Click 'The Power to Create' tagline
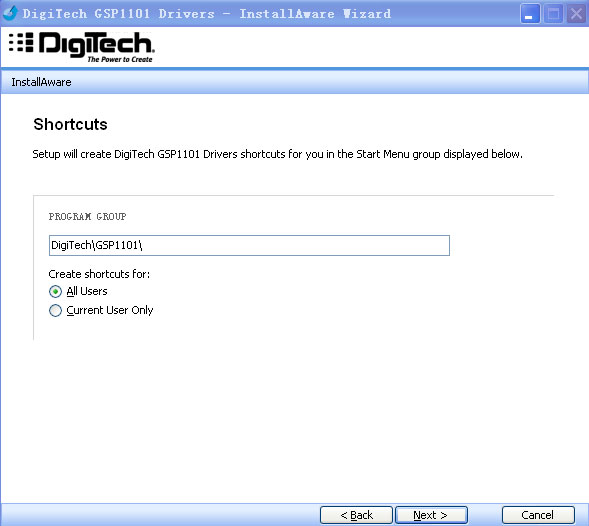The image size is (589, 526). (x=120, y=59)
